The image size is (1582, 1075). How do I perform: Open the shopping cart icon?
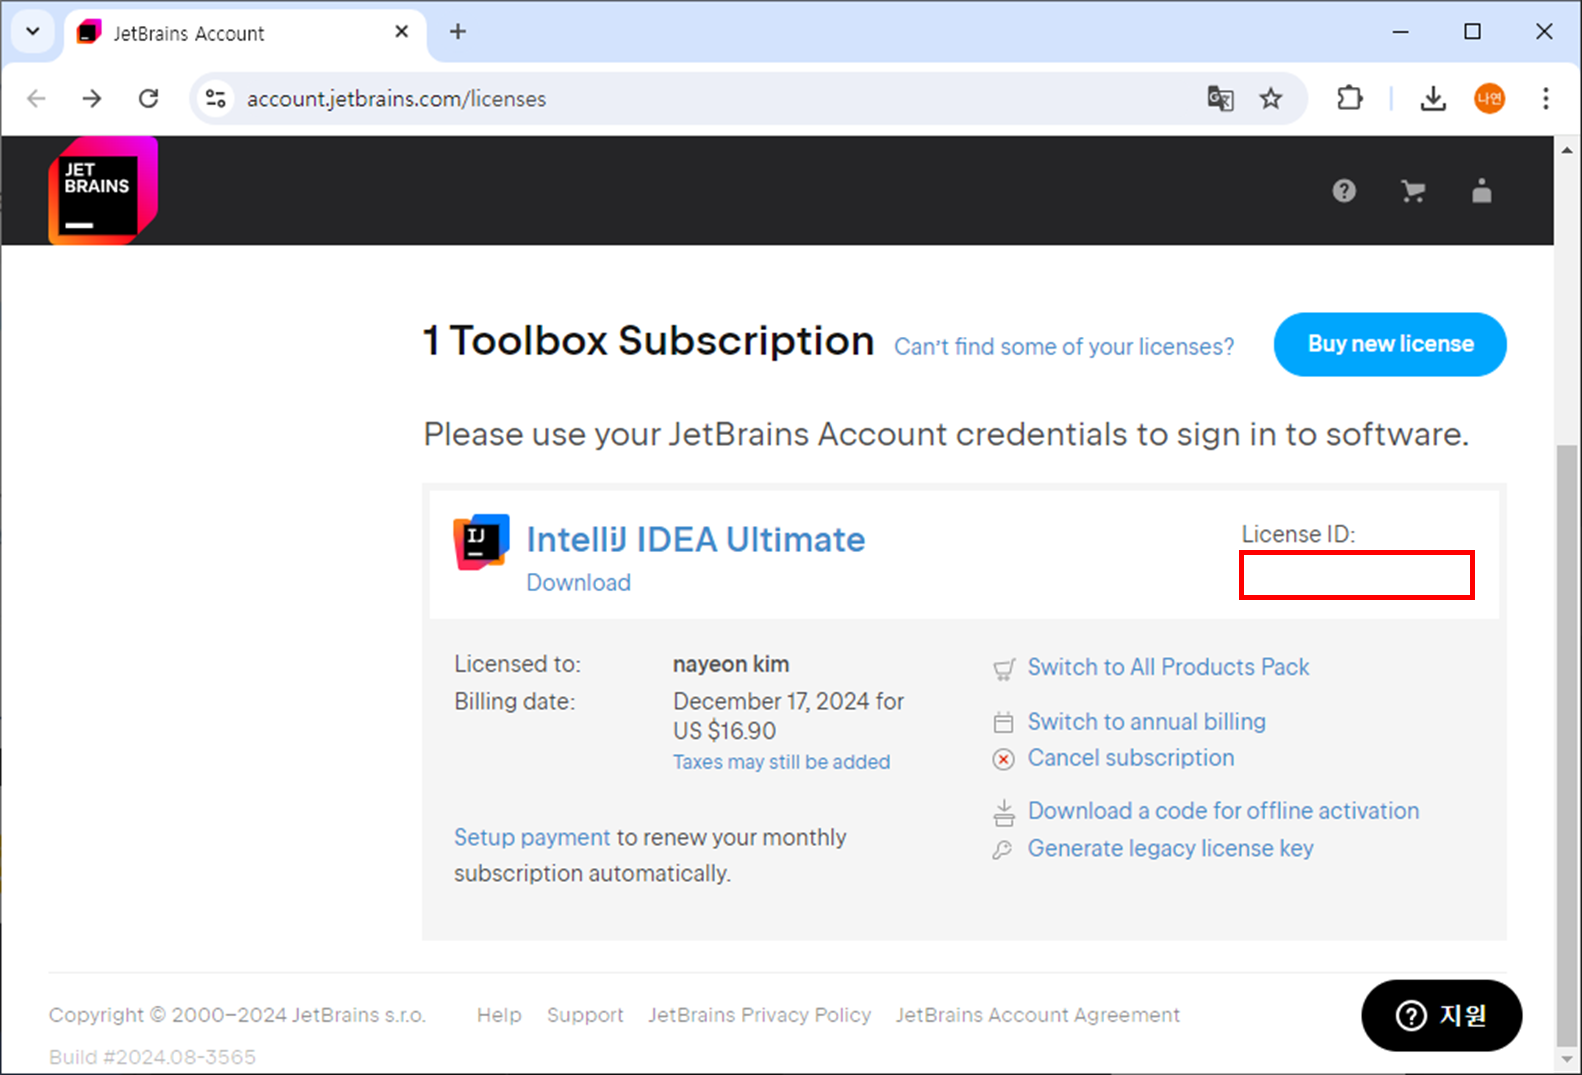[x=1413, y=191]
